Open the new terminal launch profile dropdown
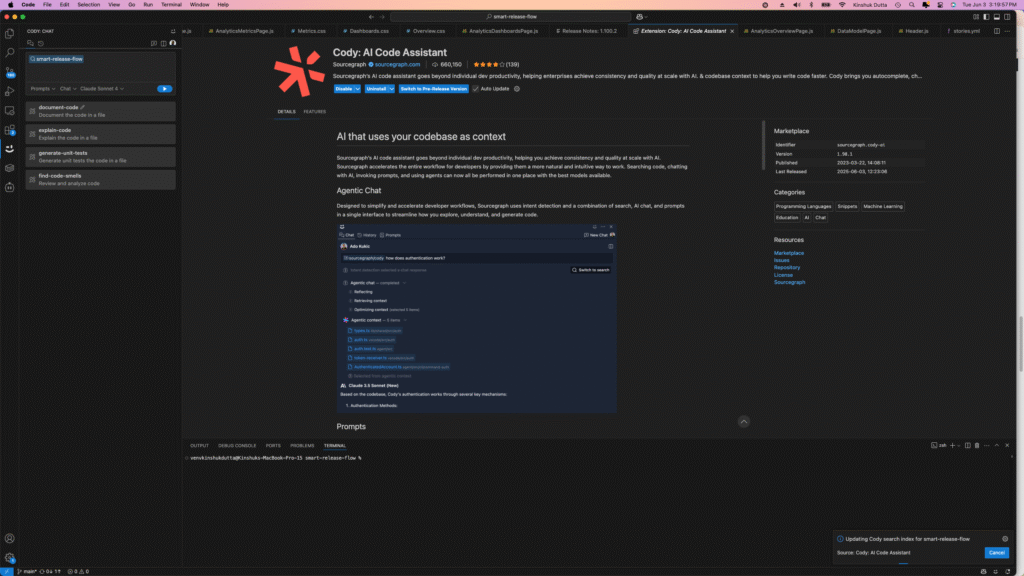 pyautogui.click(x=959, y=445)
